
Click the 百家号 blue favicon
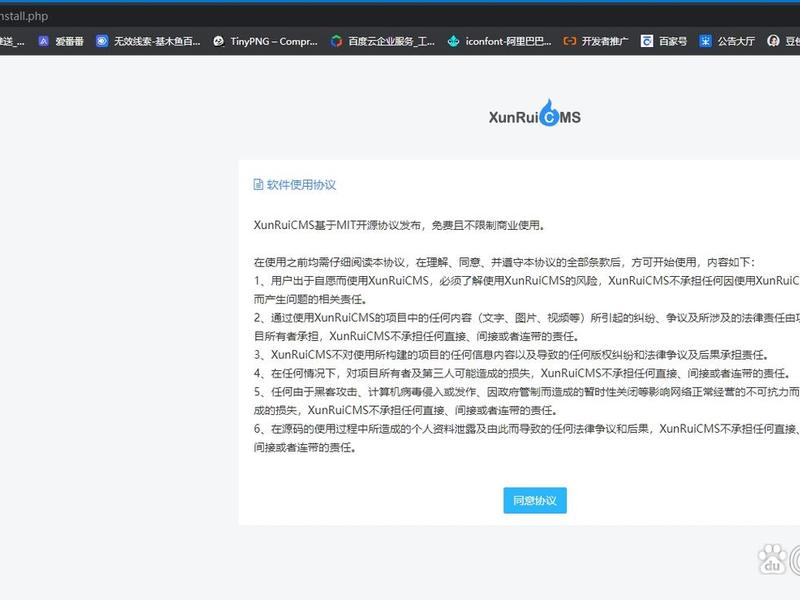647,41
